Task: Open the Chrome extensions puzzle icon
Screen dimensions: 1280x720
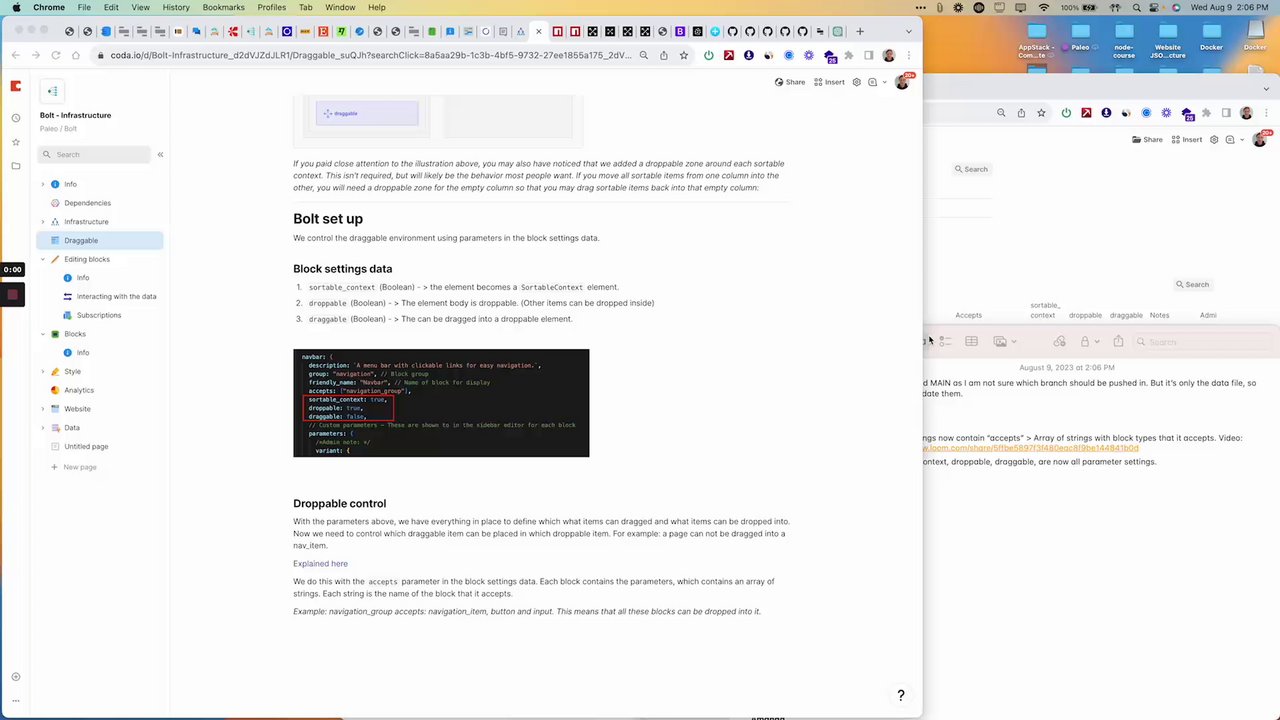Action: pyautogui.click(x=849, y=55)
